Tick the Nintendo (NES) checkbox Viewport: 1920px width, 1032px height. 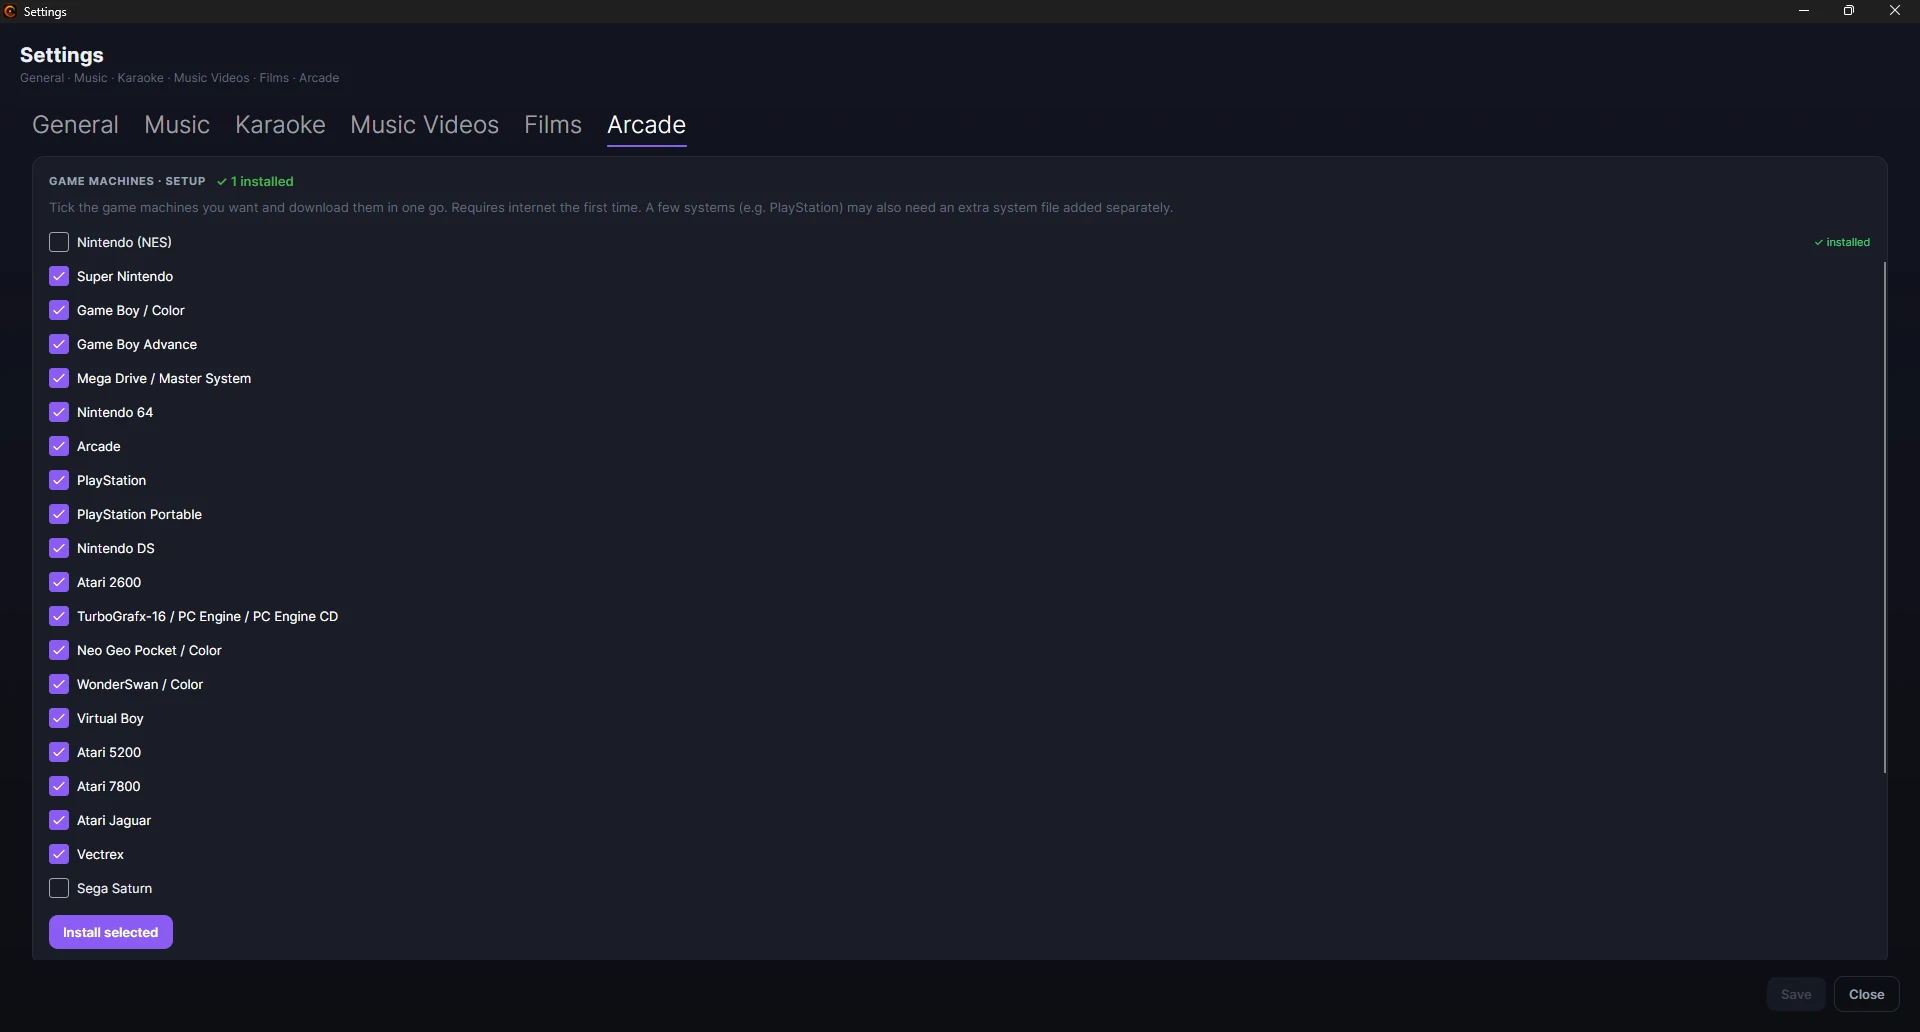(x=59, y=243)
